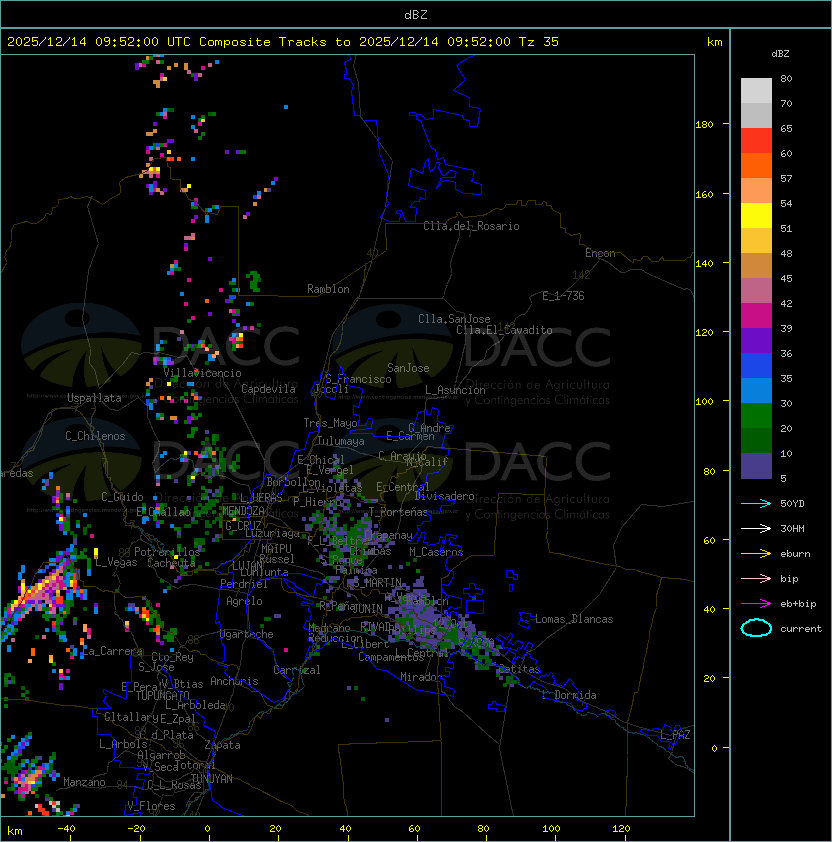Viewport: 832px width, 842px height.
Task: Click the magenta eb+bip arrow symbol
Action: click(x=756, y=604)
